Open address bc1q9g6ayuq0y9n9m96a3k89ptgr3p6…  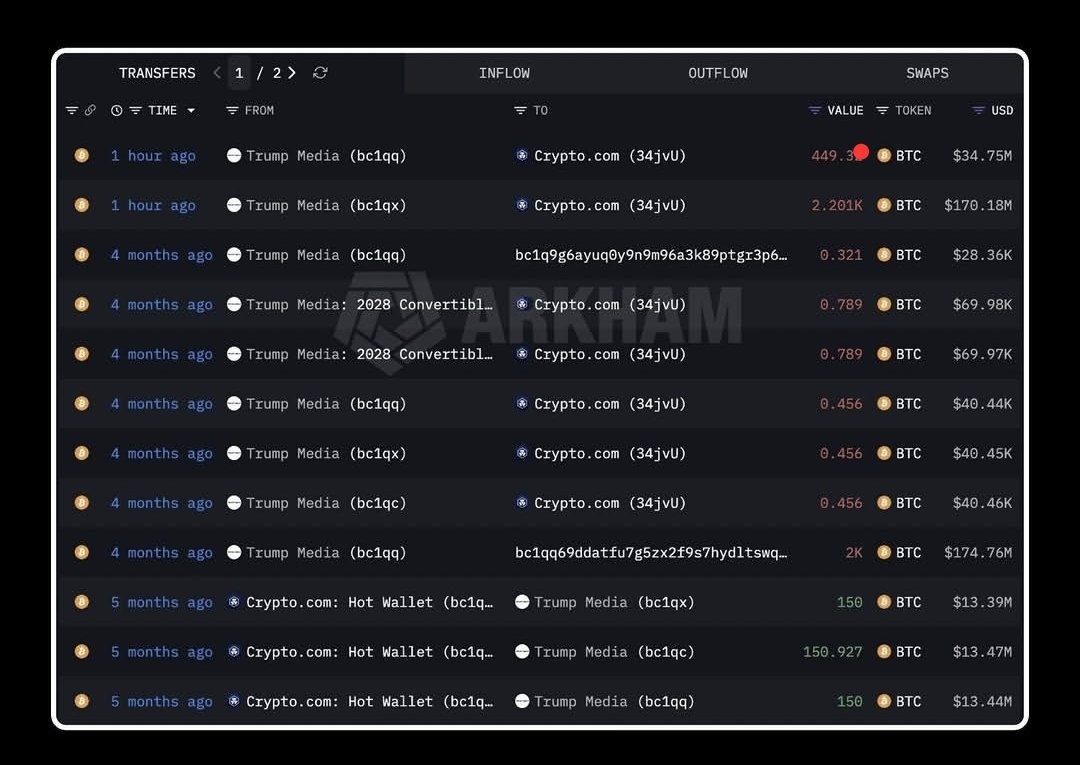pos(651,255)
